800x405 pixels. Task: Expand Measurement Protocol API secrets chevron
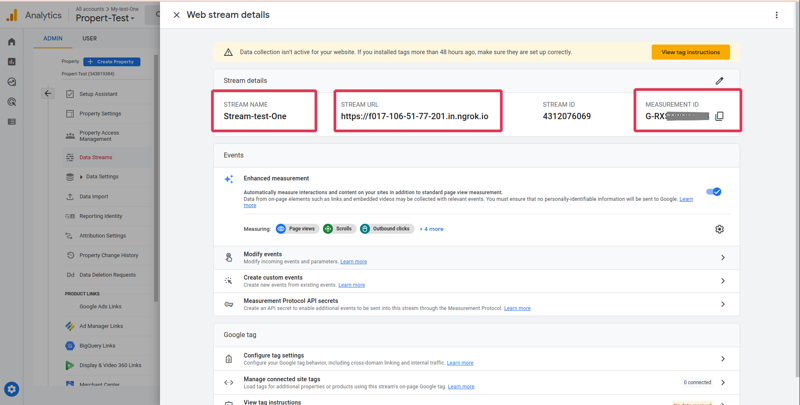[723, 304]
